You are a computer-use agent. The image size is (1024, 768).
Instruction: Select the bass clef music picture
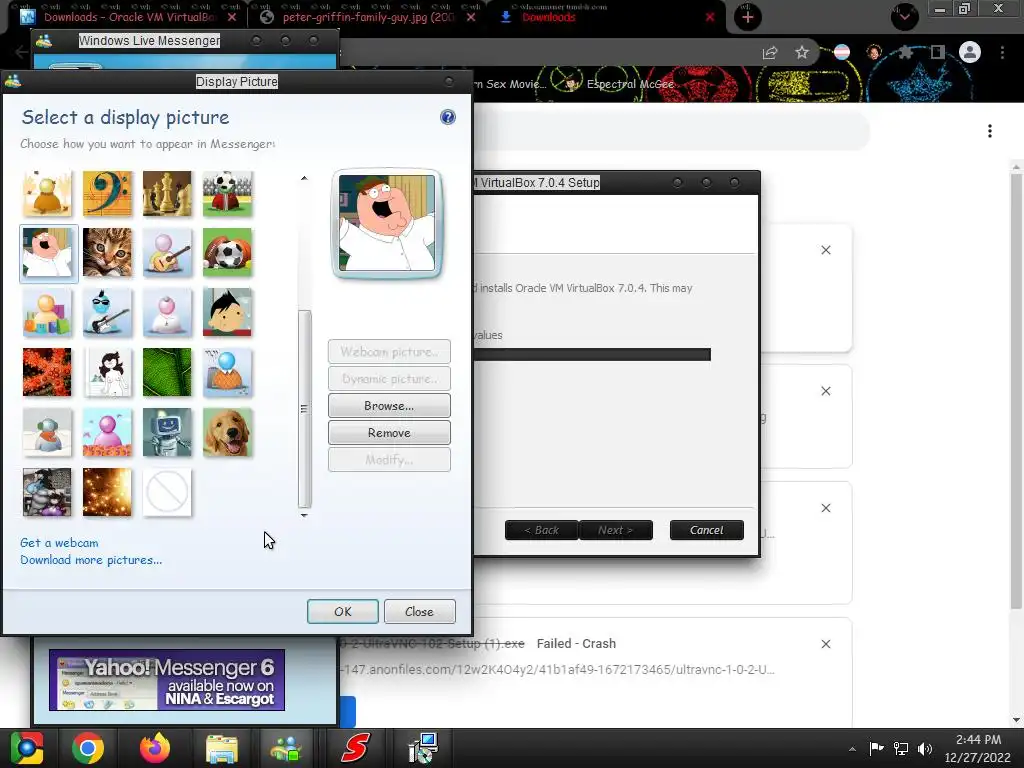tap(107, 194)
